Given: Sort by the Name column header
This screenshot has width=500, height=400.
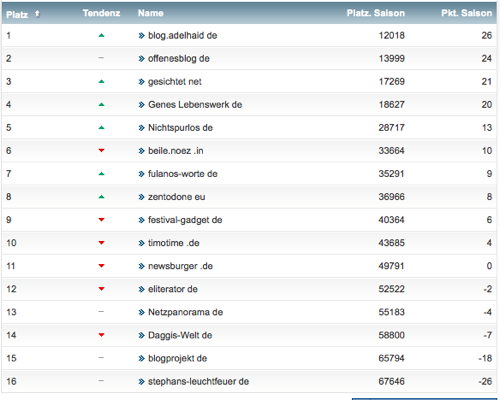Looking at the screenshot, I should (x=151, y=13).
